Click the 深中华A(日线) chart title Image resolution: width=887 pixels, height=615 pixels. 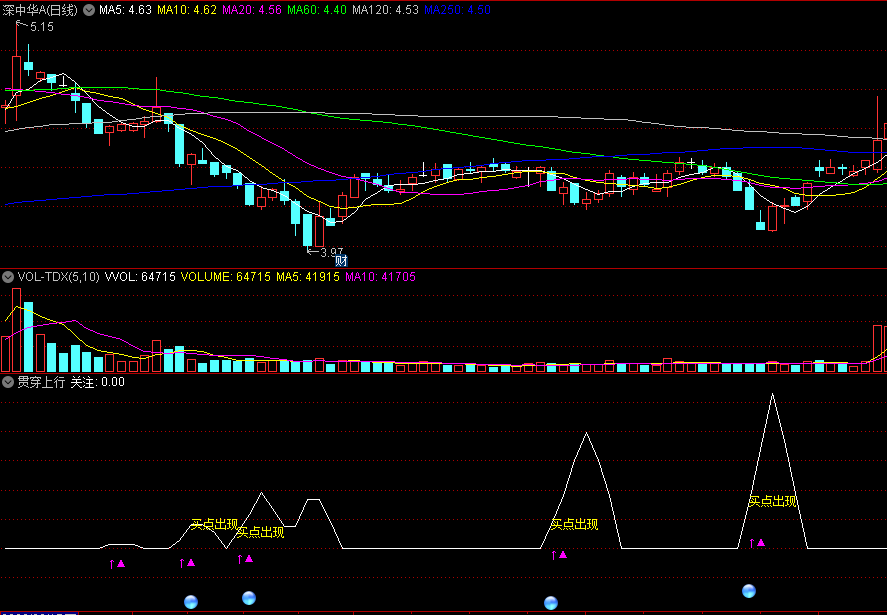tap(40, 10)
